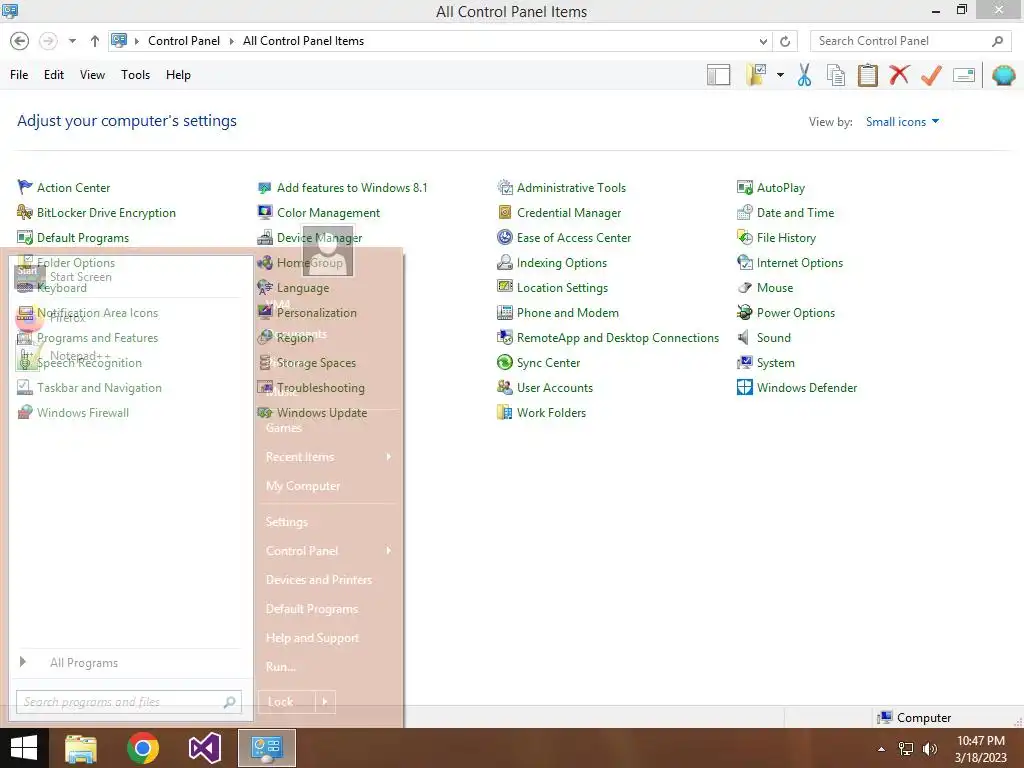Image resolution: width=1024 pixels, height=768 pixels.
Task: Open the recent locations dropdown arrow
Action: pyautogui.click(x=72, y=40)
